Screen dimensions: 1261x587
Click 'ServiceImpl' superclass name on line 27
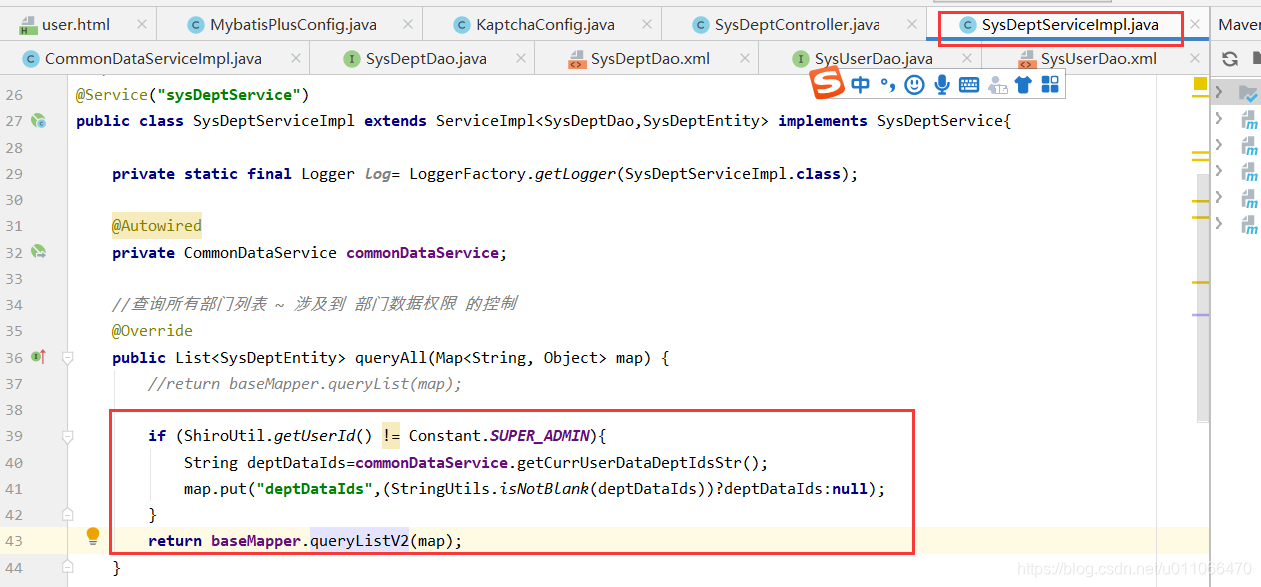485,121
